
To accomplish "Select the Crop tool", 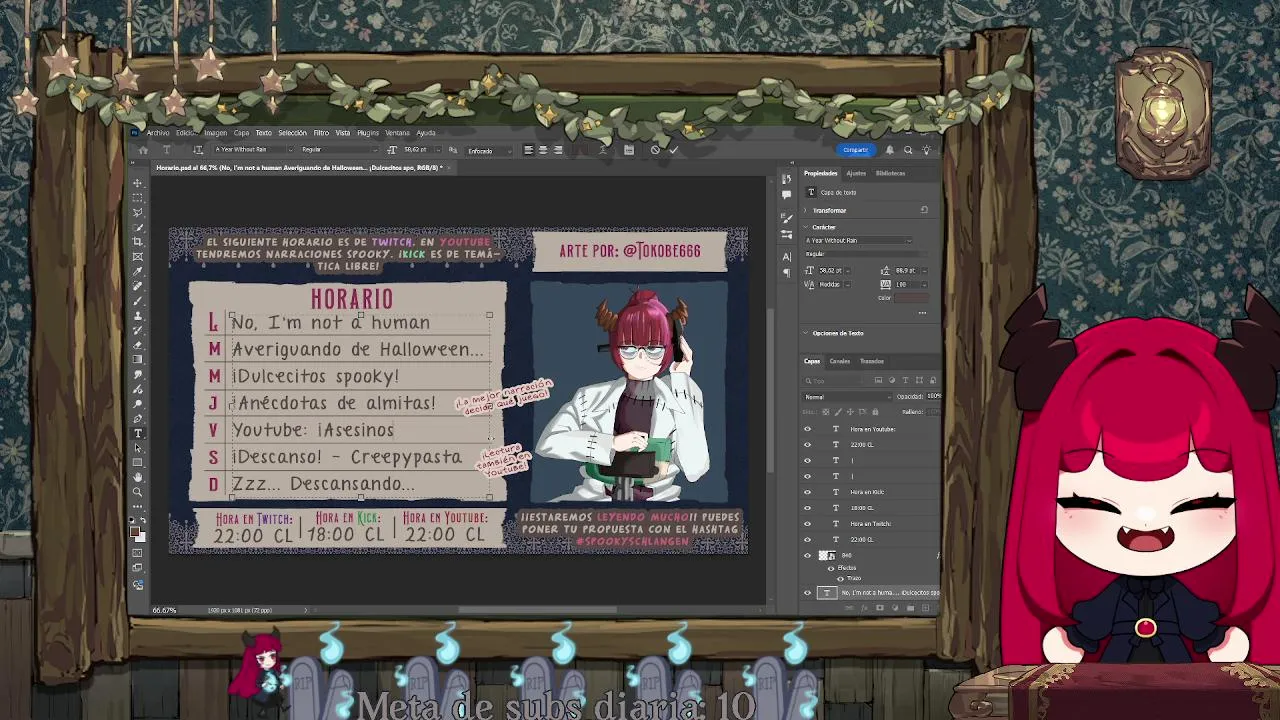I will (x=137, y=241).
